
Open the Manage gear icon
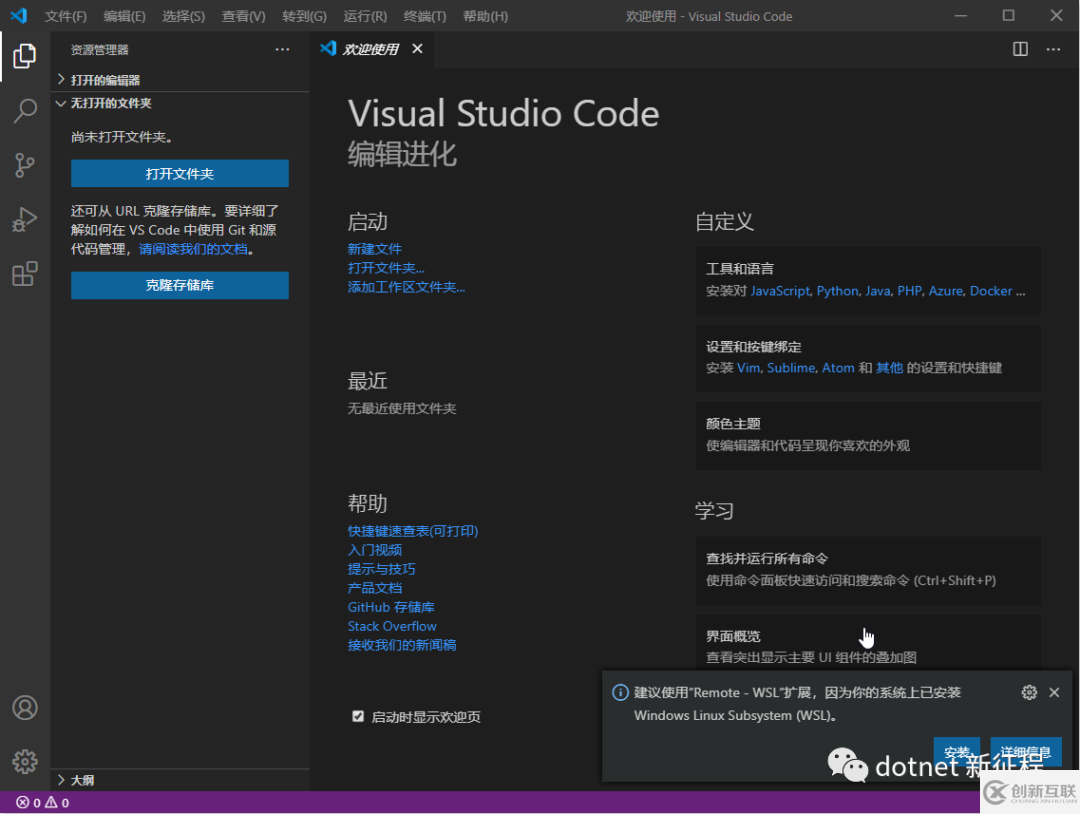pyautogui.click(x=25, y=761)
